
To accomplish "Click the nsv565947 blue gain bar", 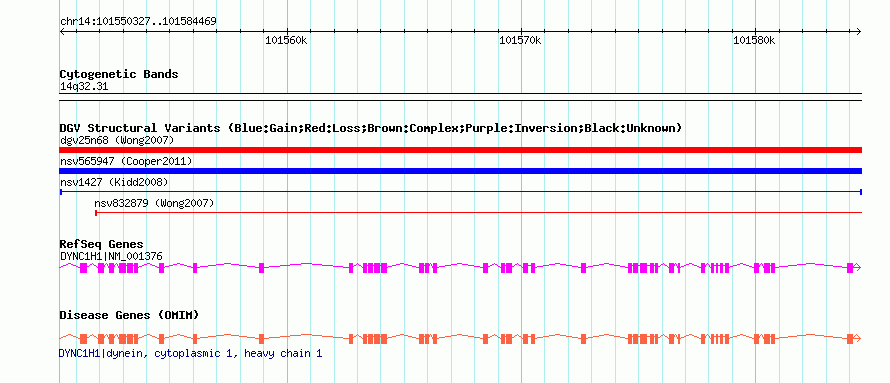I will click(460, 171).
